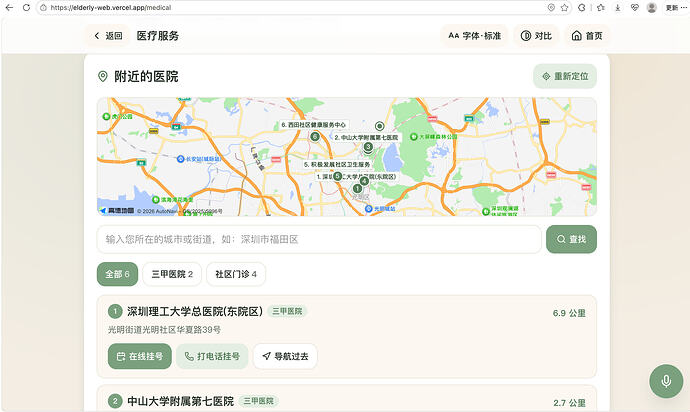Click the 重新定位 relocate button
This screenshot has height=412, width=690.
point(565,76)
